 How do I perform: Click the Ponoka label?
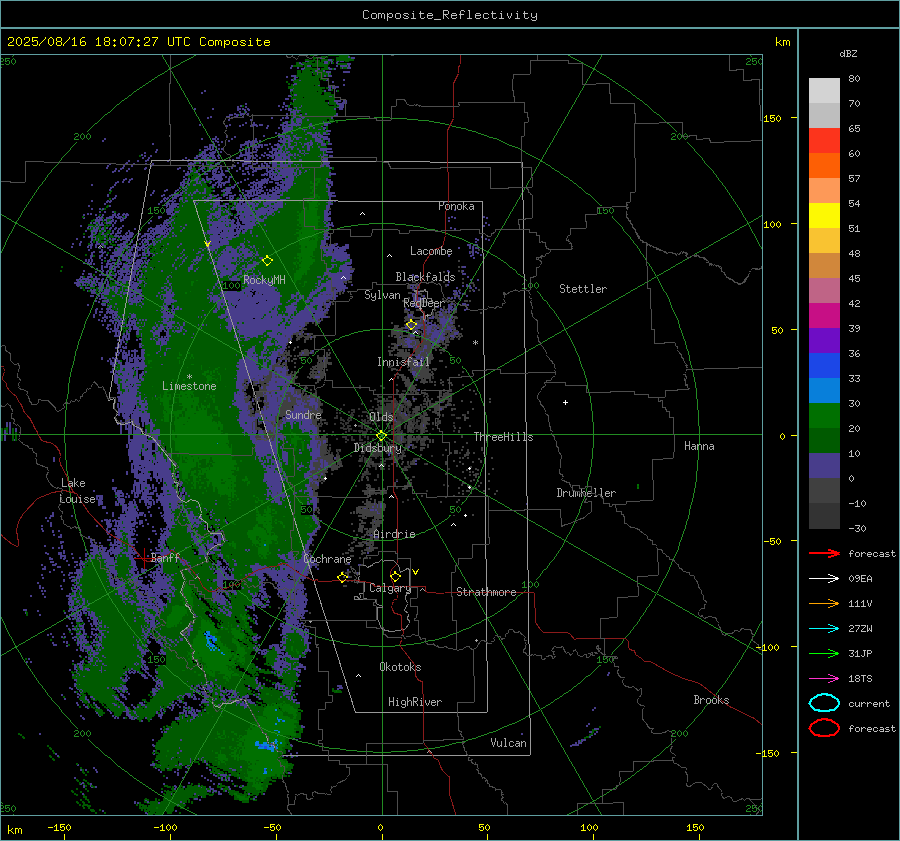click(x=456, y=206)
